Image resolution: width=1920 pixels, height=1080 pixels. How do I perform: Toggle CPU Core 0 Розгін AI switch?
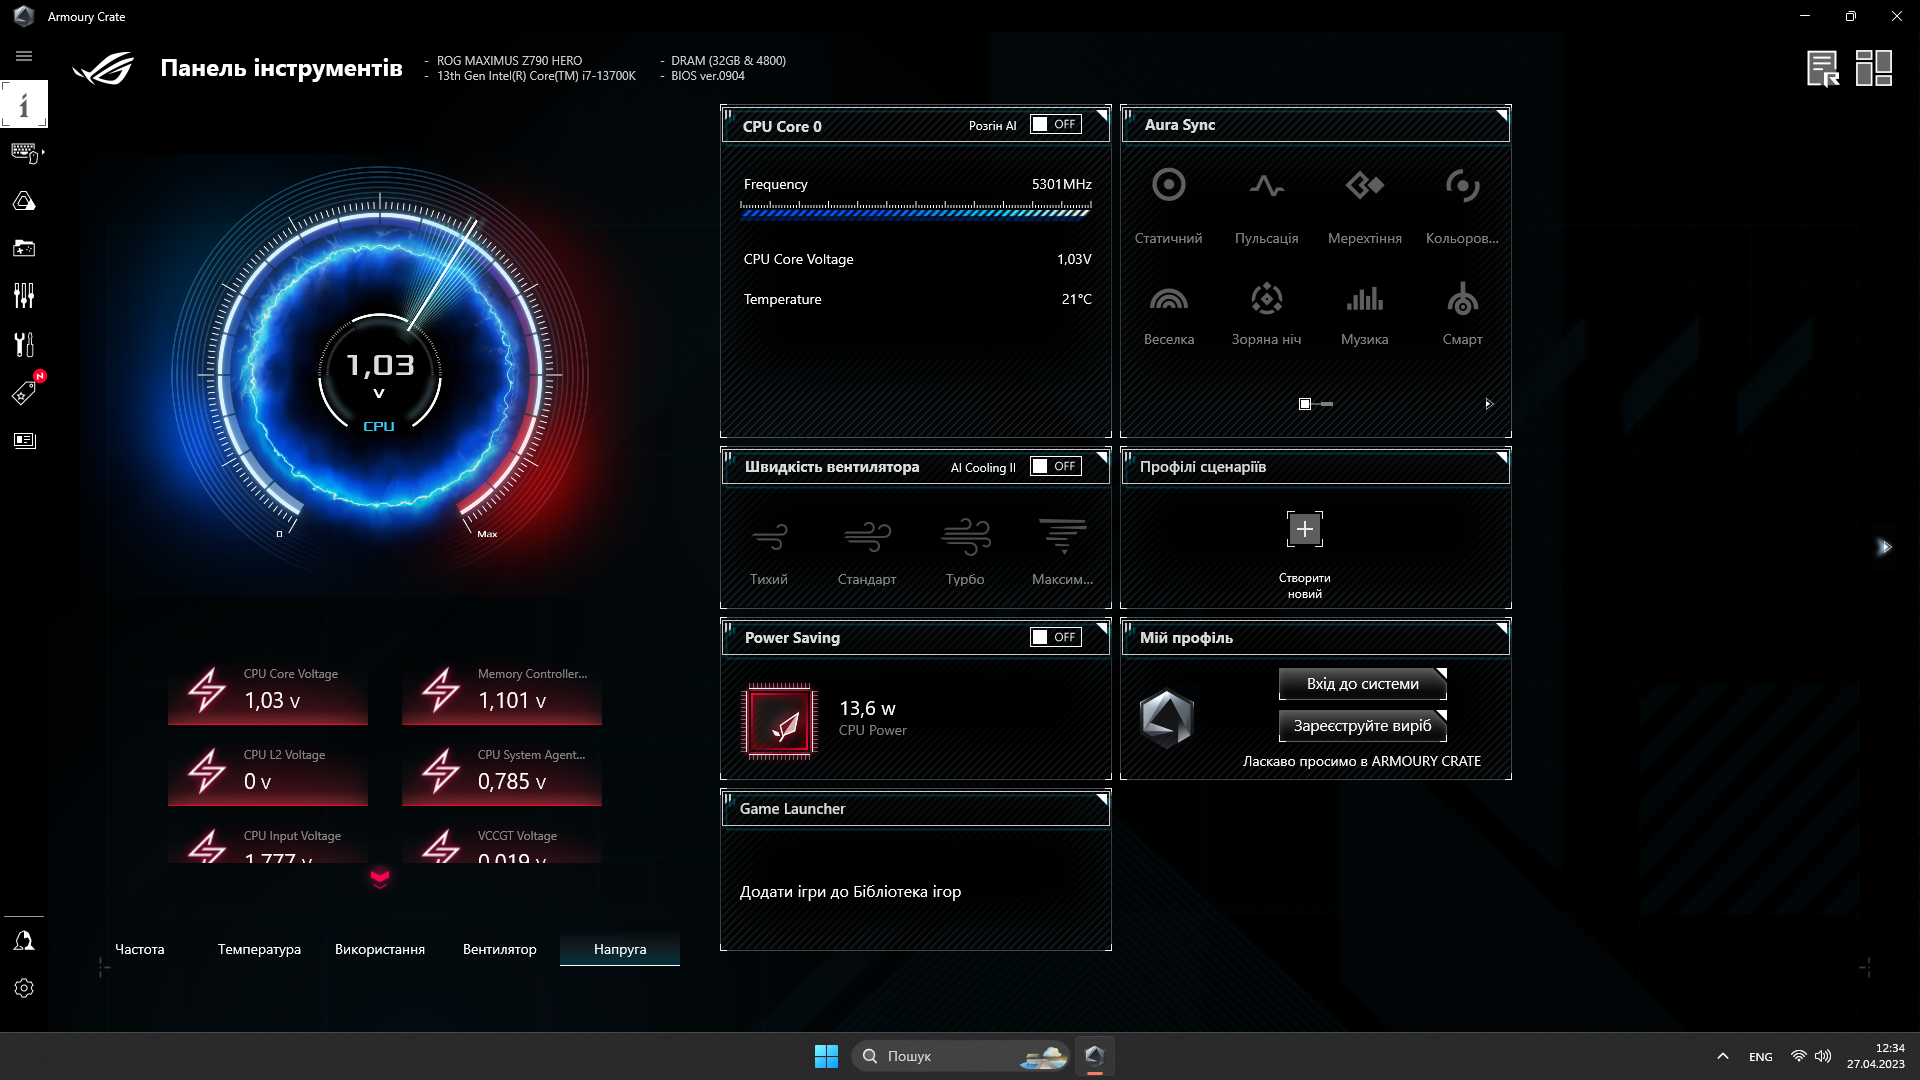pos(1056,124)
